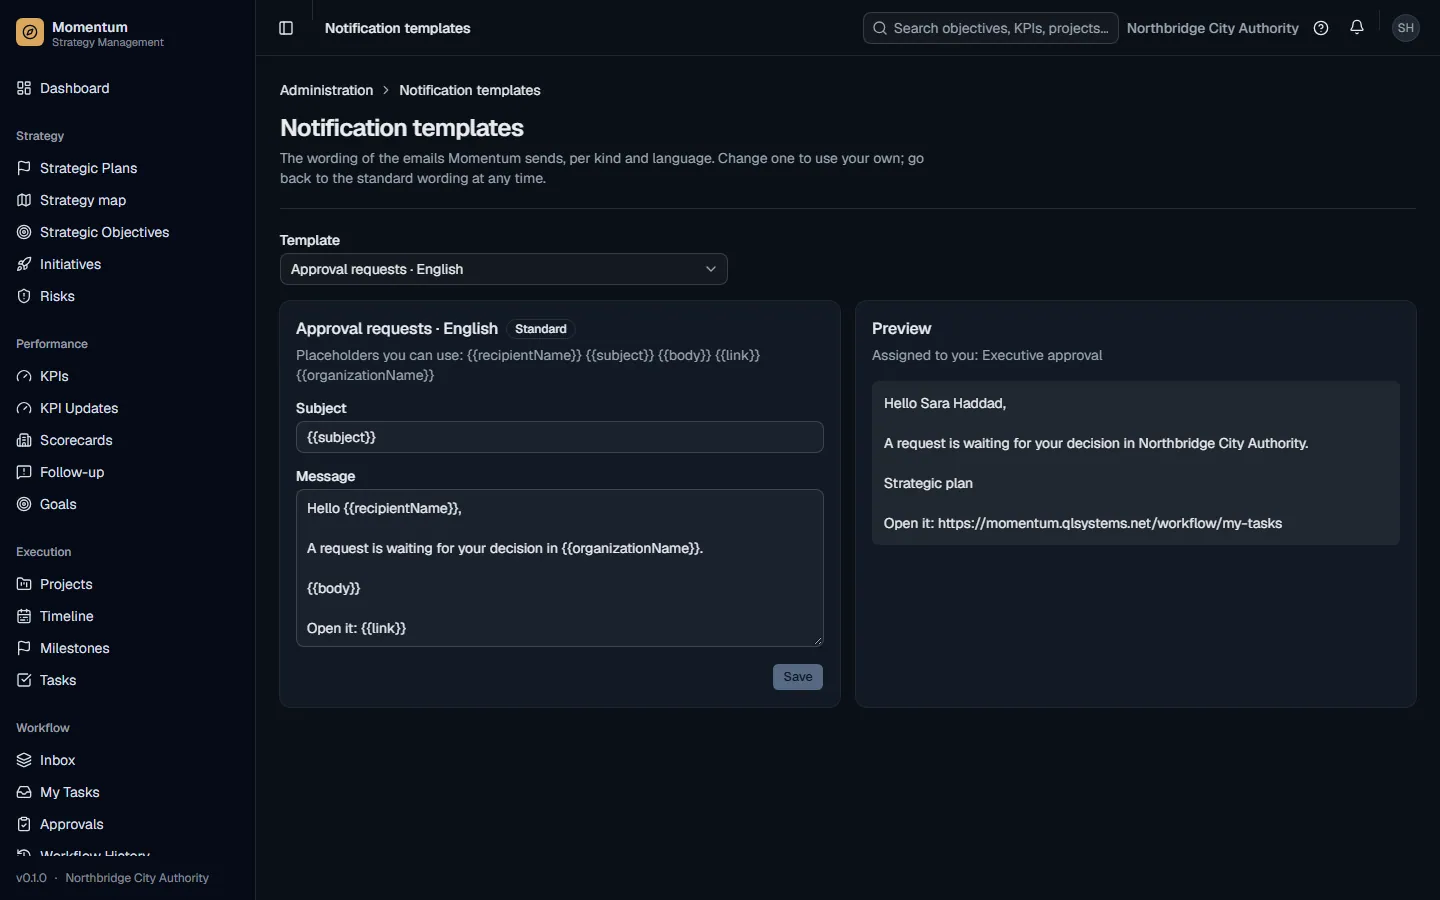This screenshot has height=900, width=1440.
Task: Open the help question-mark icon
Action: [x=1321, y=28]
